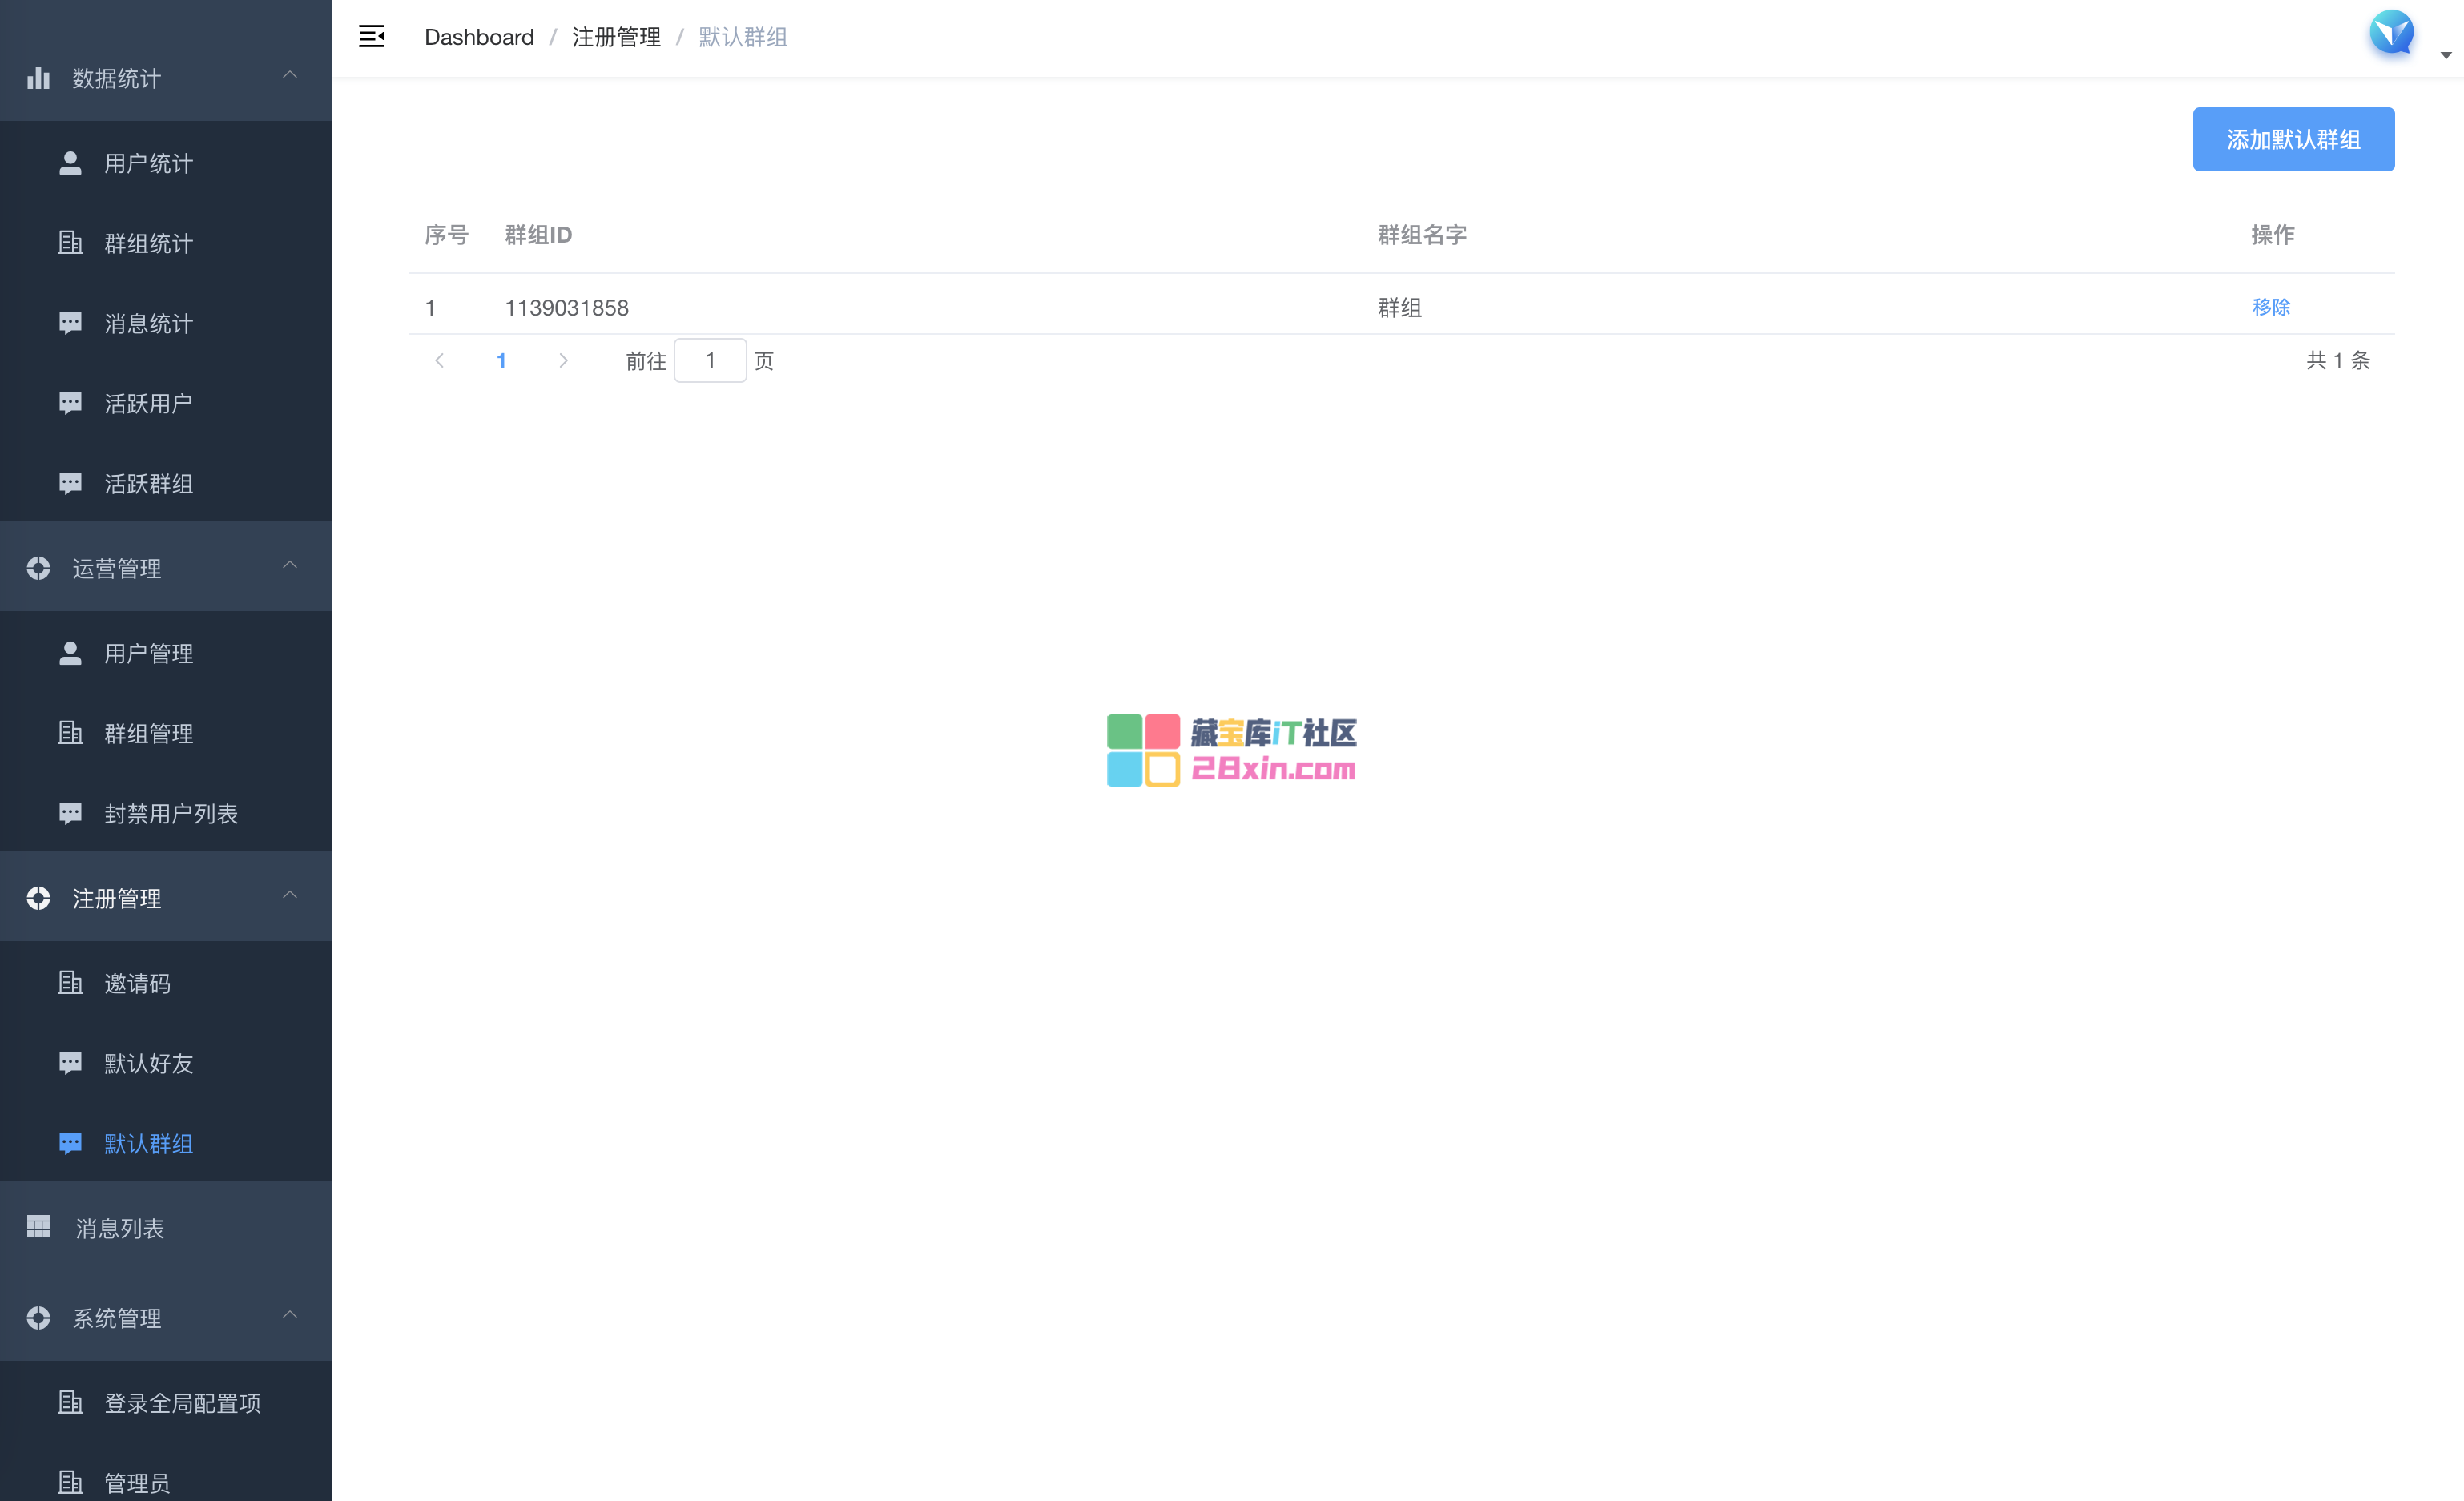Select 封禁用户列表 menu item
This screenshot has width=2464, height=1501.
170,813
